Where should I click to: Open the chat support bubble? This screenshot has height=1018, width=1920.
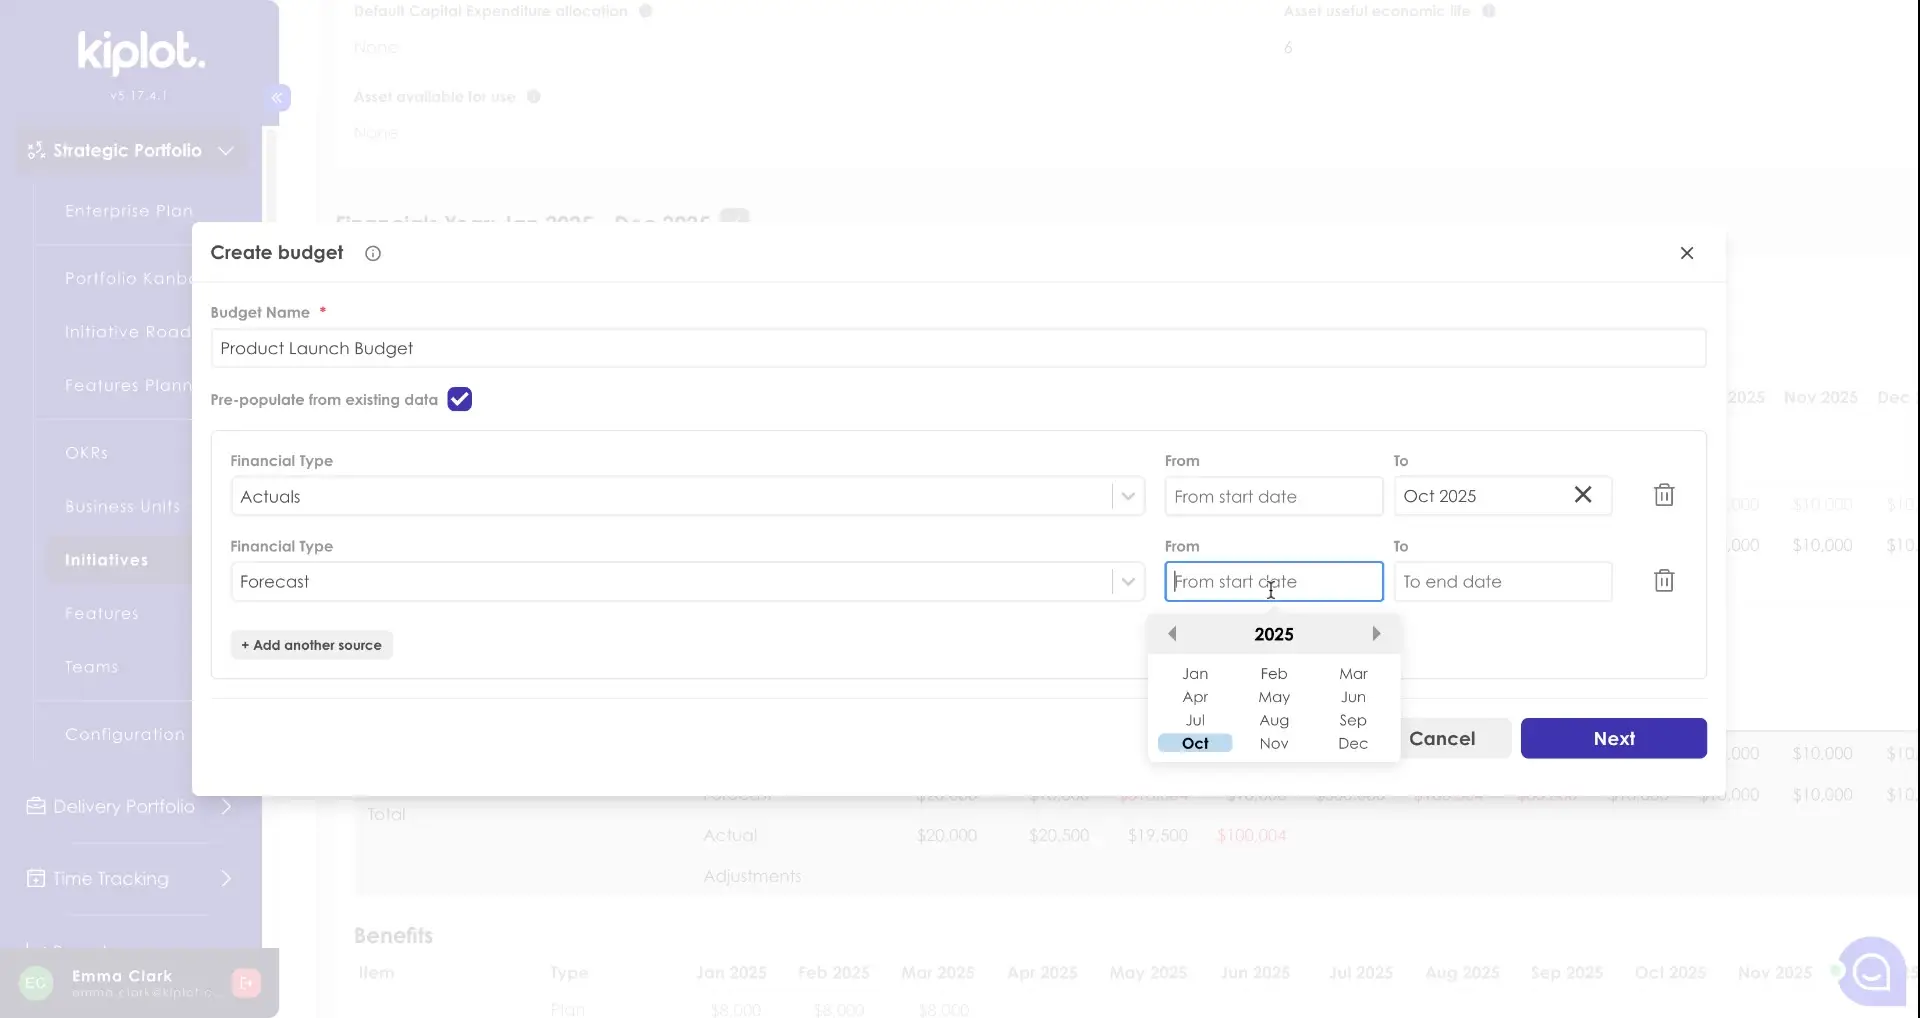(1871, 970)
